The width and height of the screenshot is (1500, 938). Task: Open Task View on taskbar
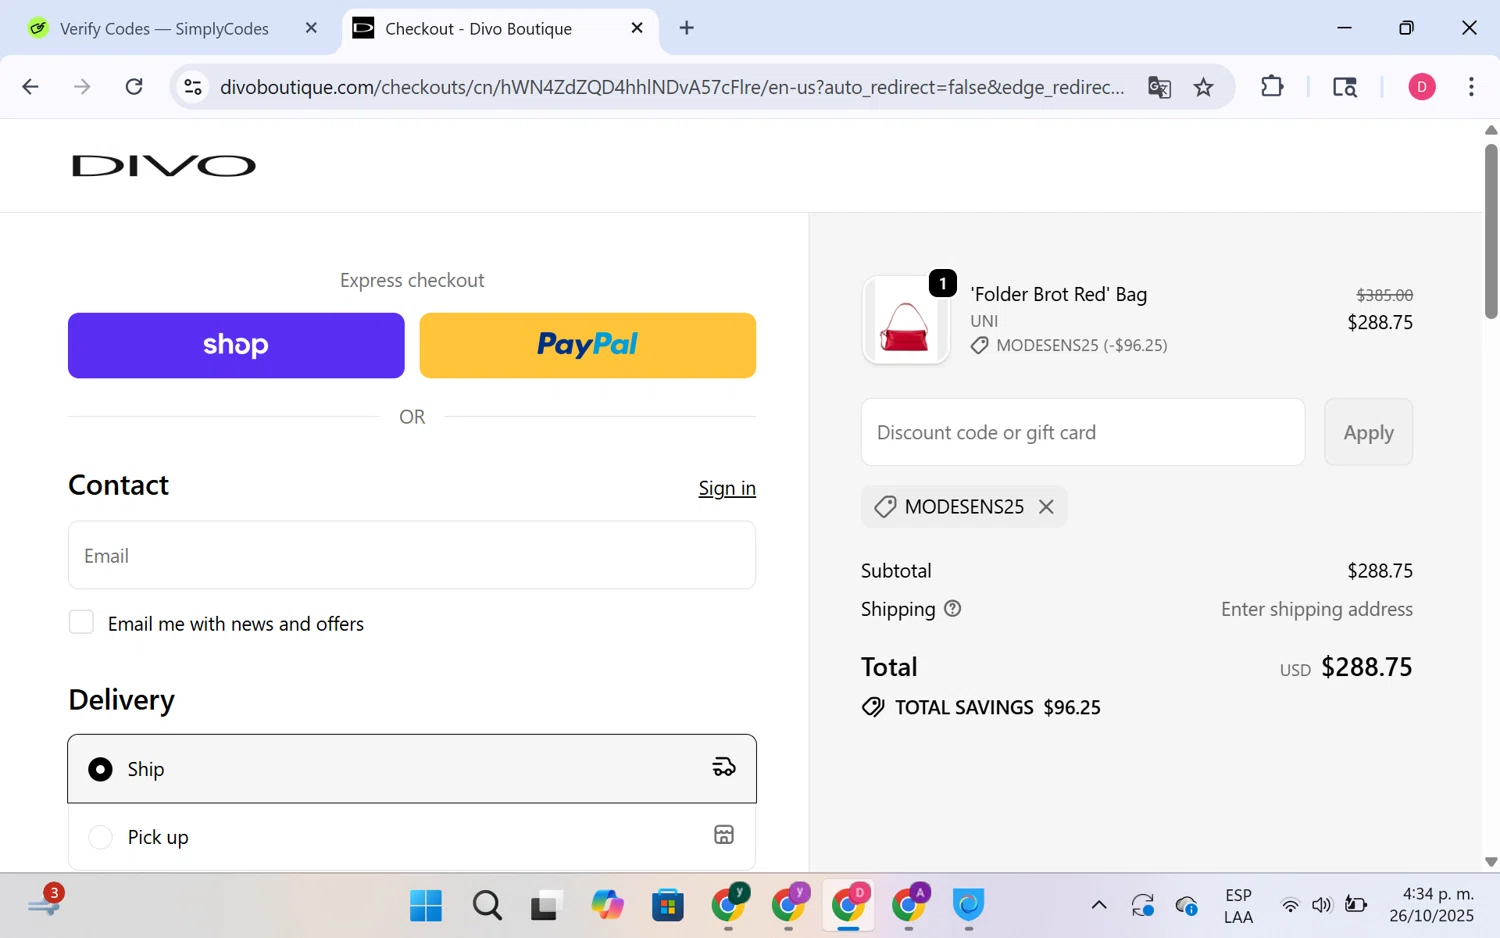pyautogui.click(x=546, y=906)
